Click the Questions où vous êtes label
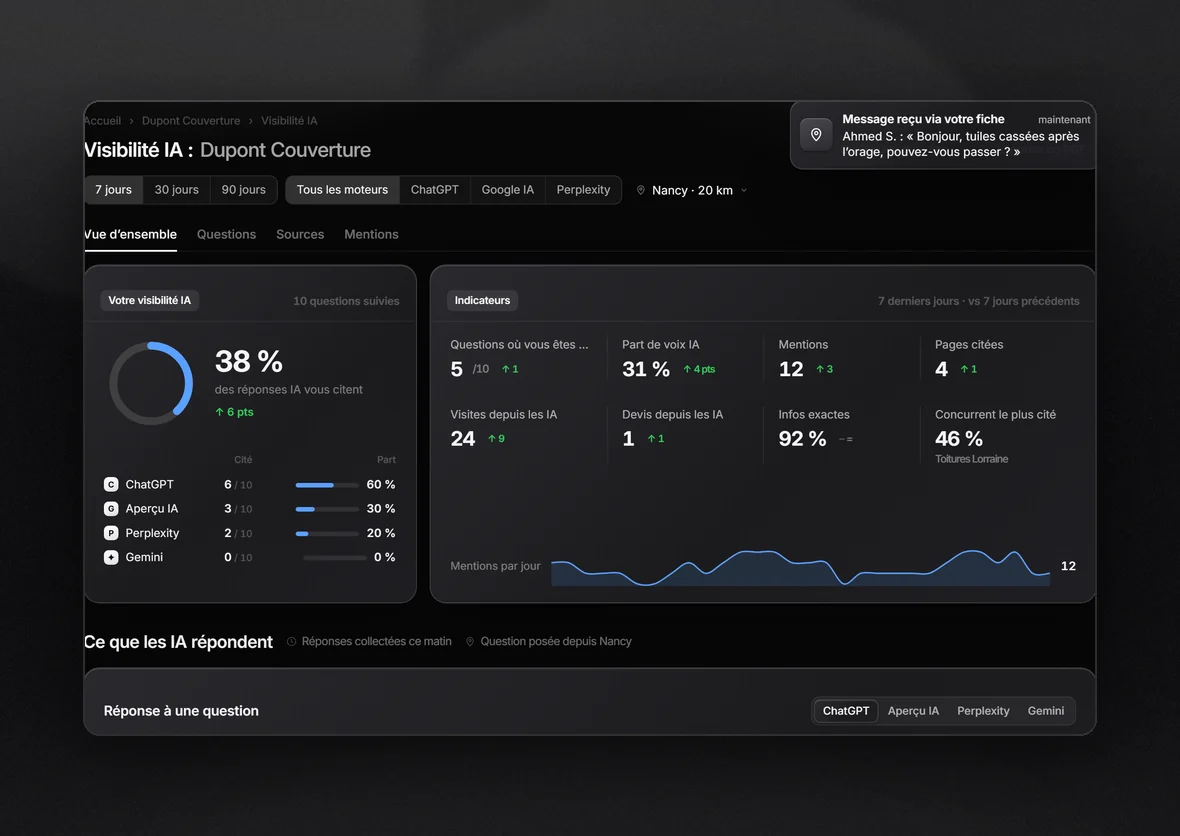 coord(519,345)
